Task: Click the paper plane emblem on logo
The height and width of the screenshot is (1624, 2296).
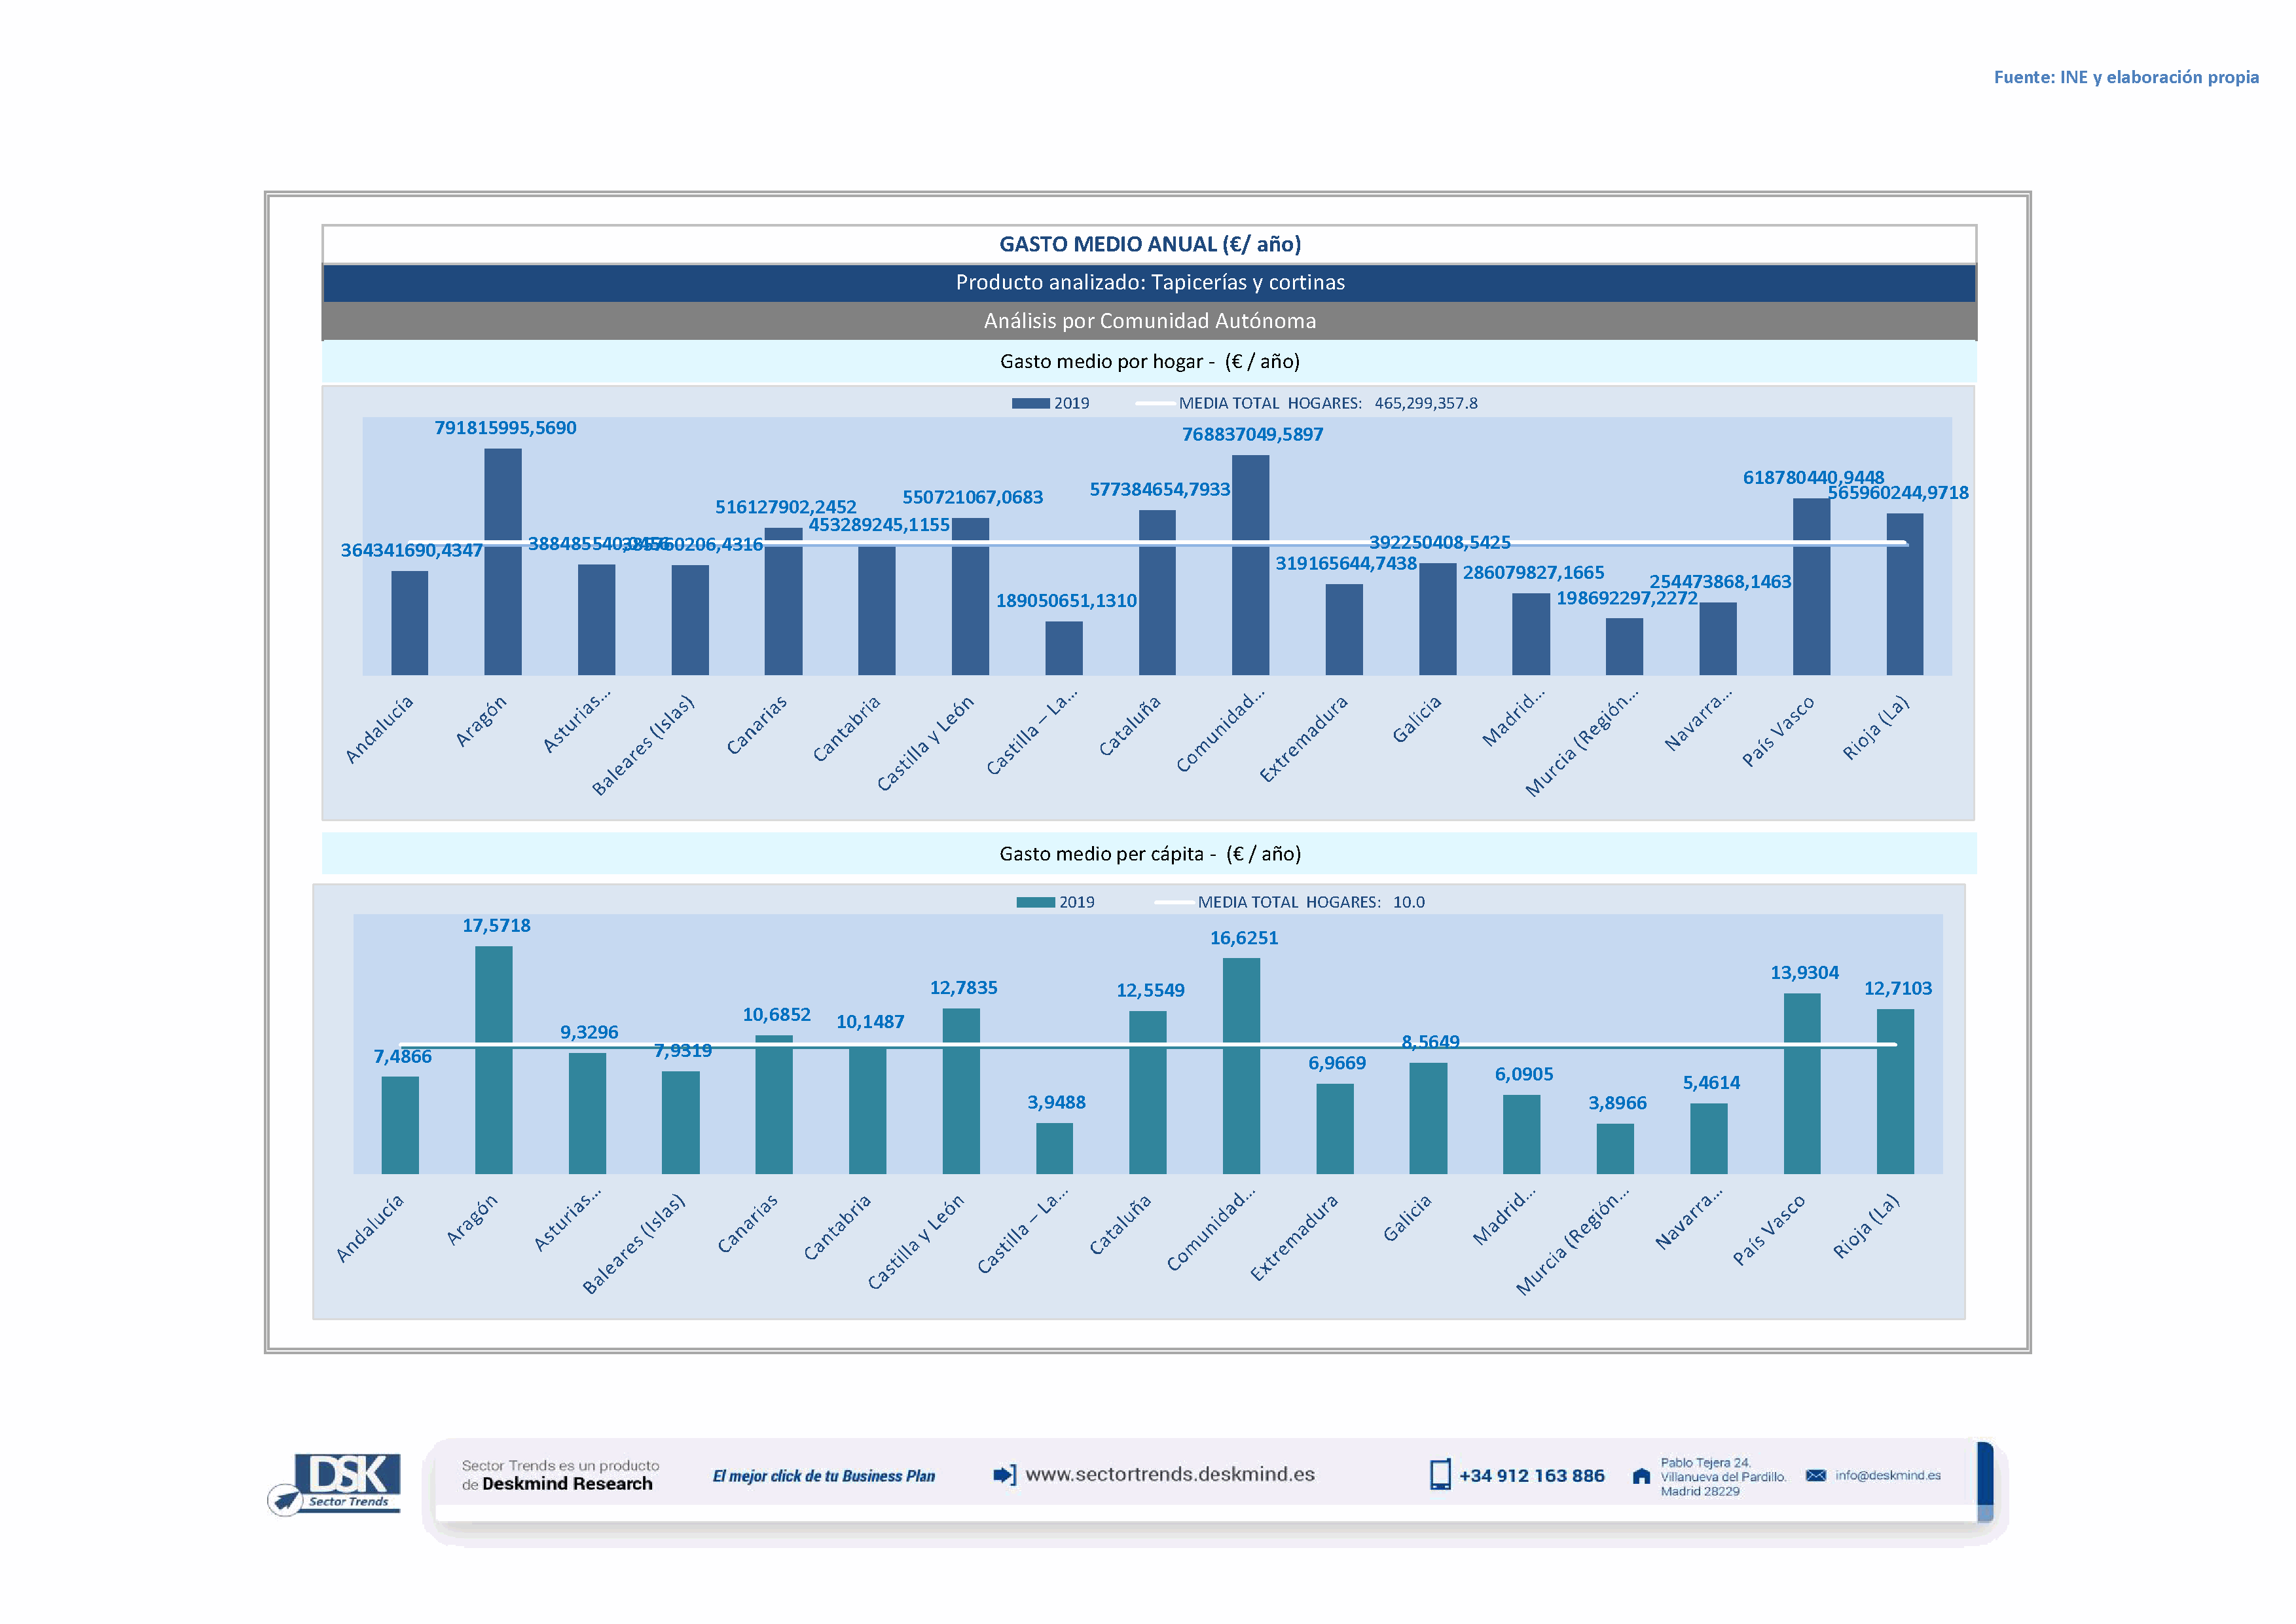Action: click(x=285, y=1500)
